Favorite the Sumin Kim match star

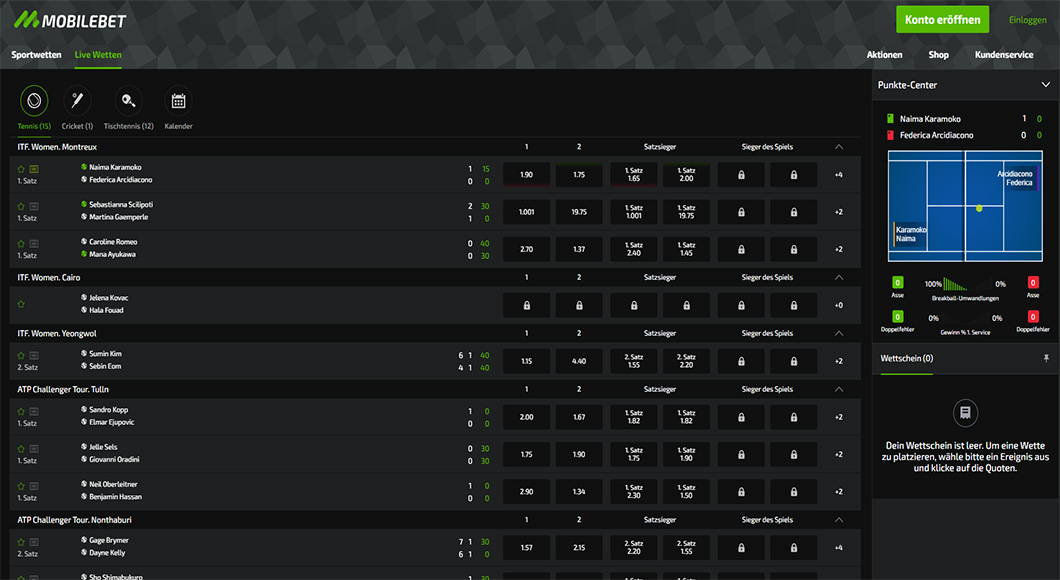click(21, 356)
